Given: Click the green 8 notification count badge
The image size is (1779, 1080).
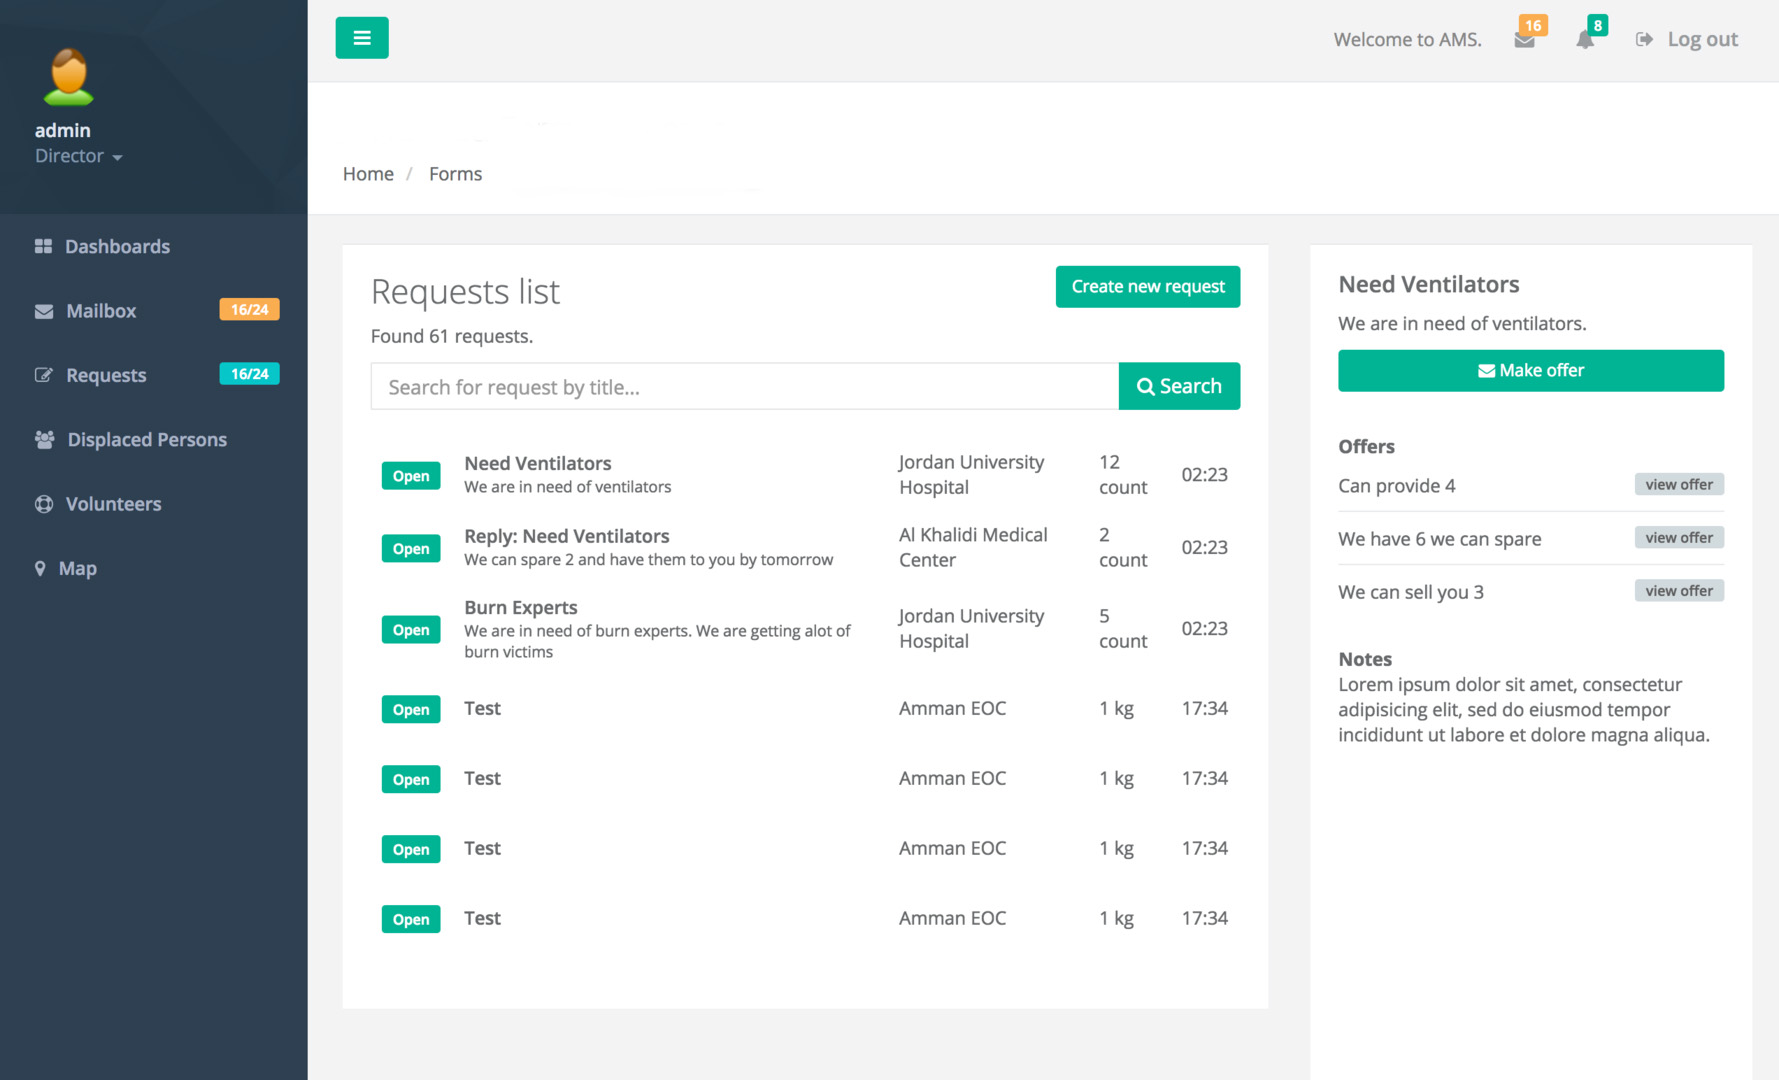Looking at the screenshot, I should tap(1597, 25).
